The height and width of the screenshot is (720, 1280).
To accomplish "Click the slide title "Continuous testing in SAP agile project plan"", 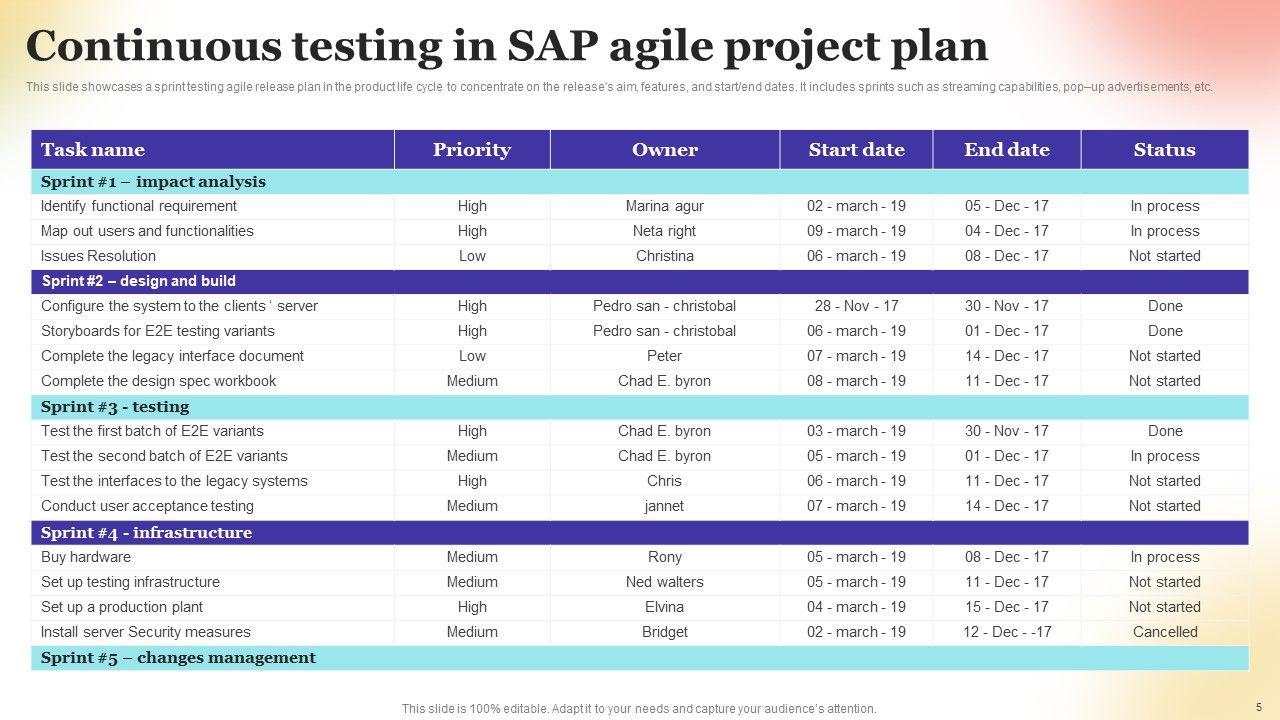I will click(507, 46).
